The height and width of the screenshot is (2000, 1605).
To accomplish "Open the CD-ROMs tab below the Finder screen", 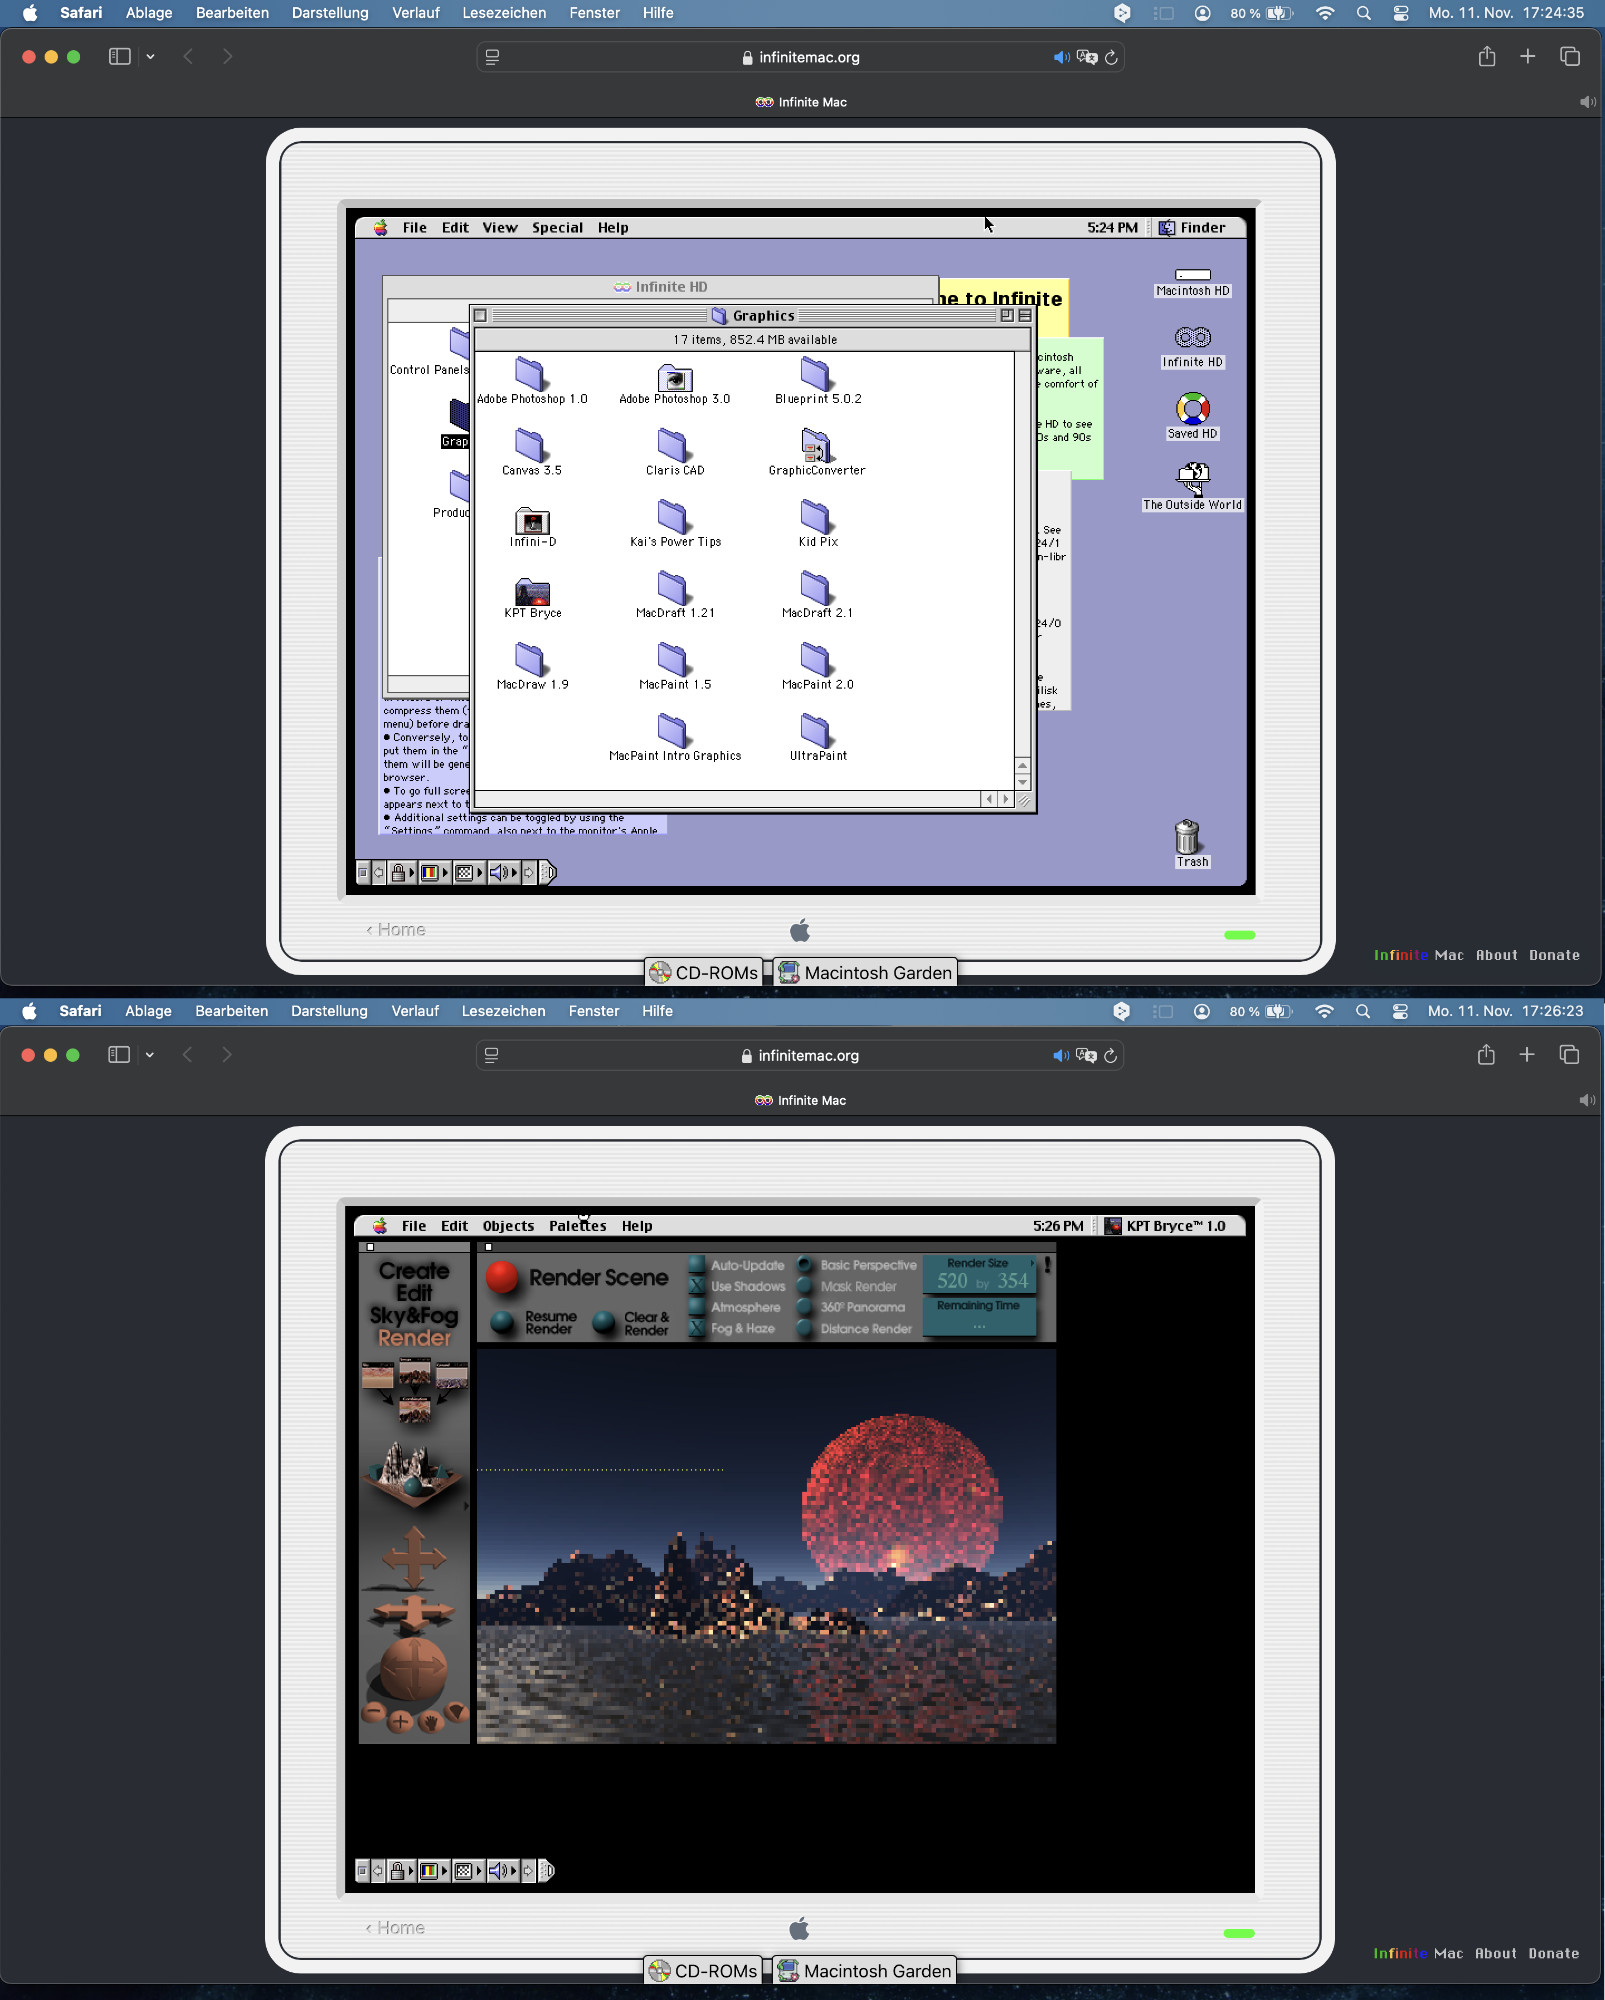I will pyautogui.click(x=704, y=972).
